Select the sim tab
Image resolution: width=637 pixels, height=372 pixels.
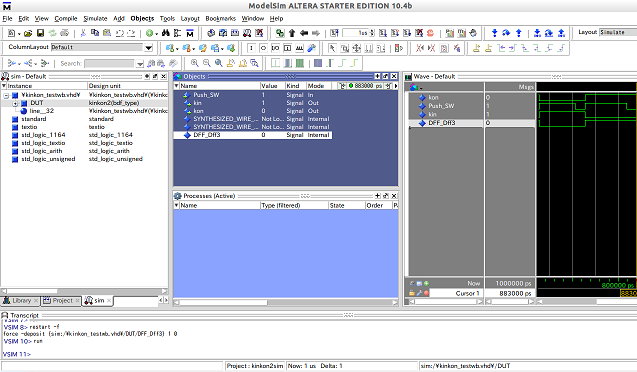coord(97,301)
